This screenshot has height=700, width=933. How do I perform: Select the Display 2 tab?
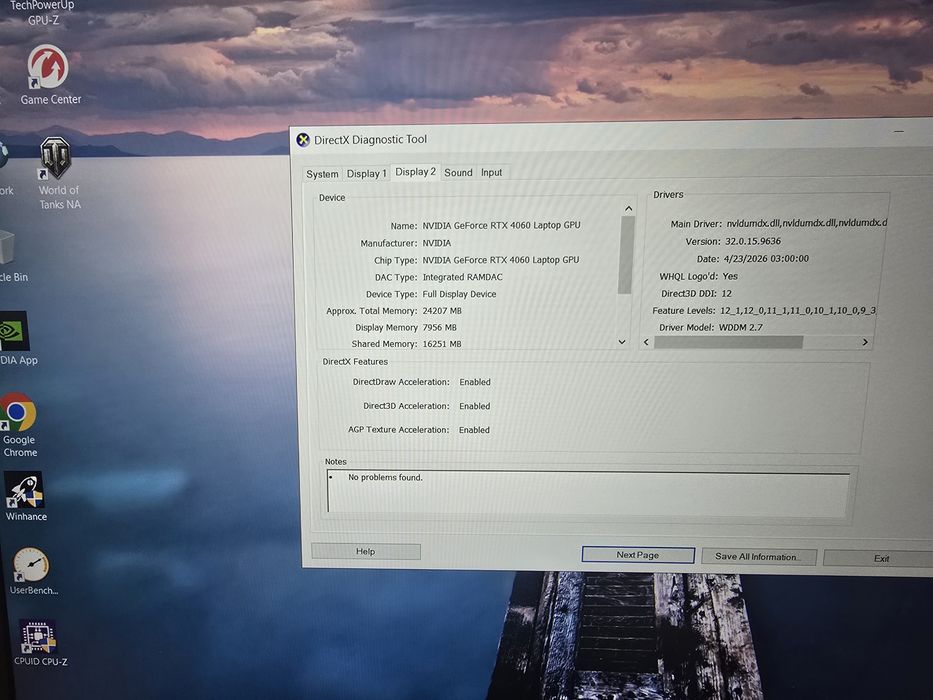pos(415,171)
